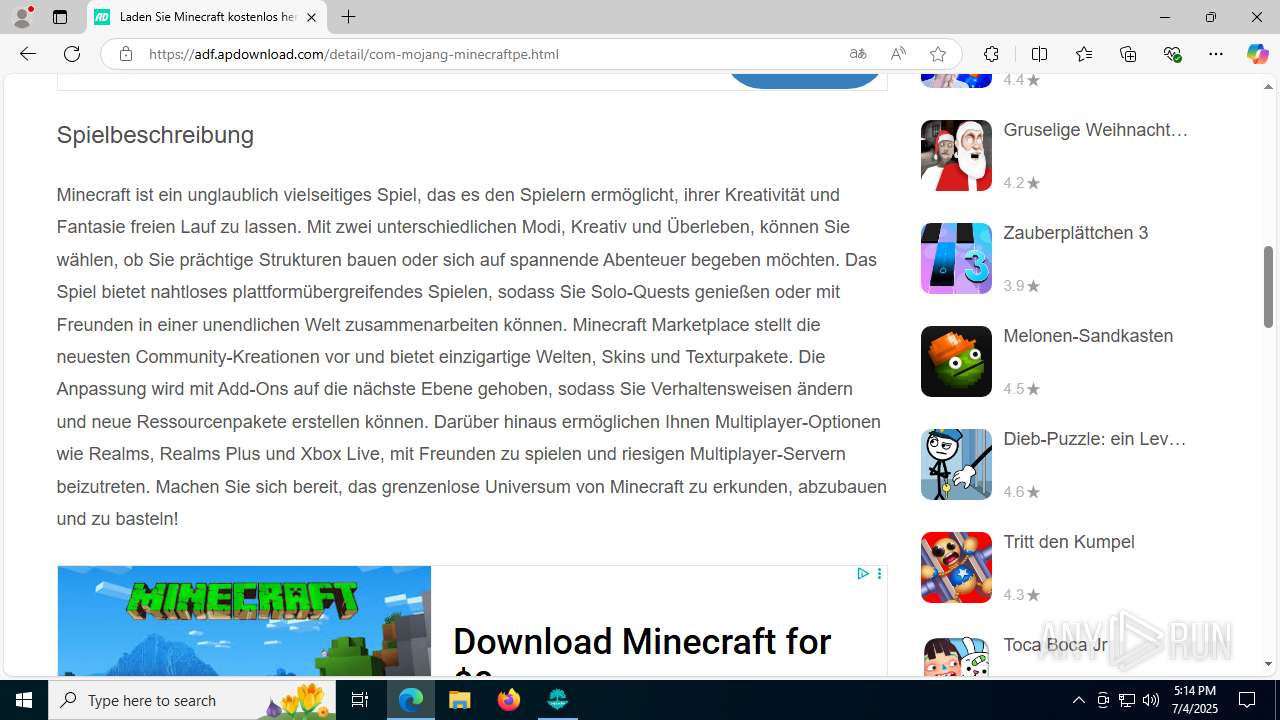Open the Melonen-Sandkasten title link

click(x=1088, y=336)
